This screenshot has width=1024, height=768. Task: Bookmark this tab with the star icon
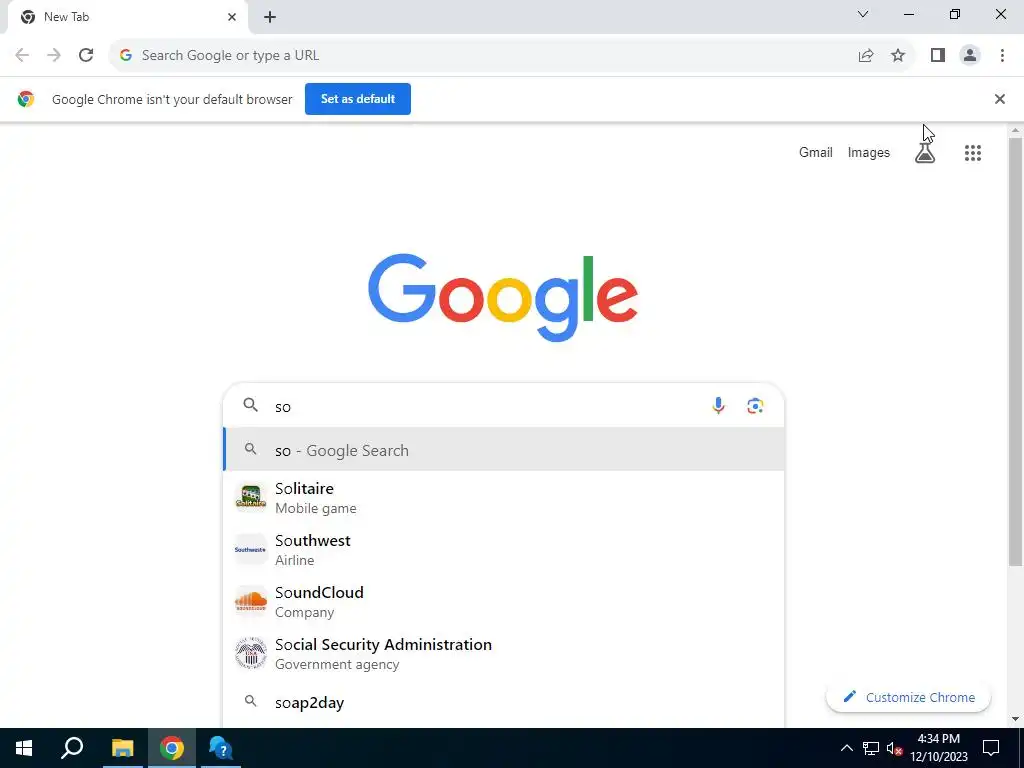pyautogui.click(x=898, y=56)
